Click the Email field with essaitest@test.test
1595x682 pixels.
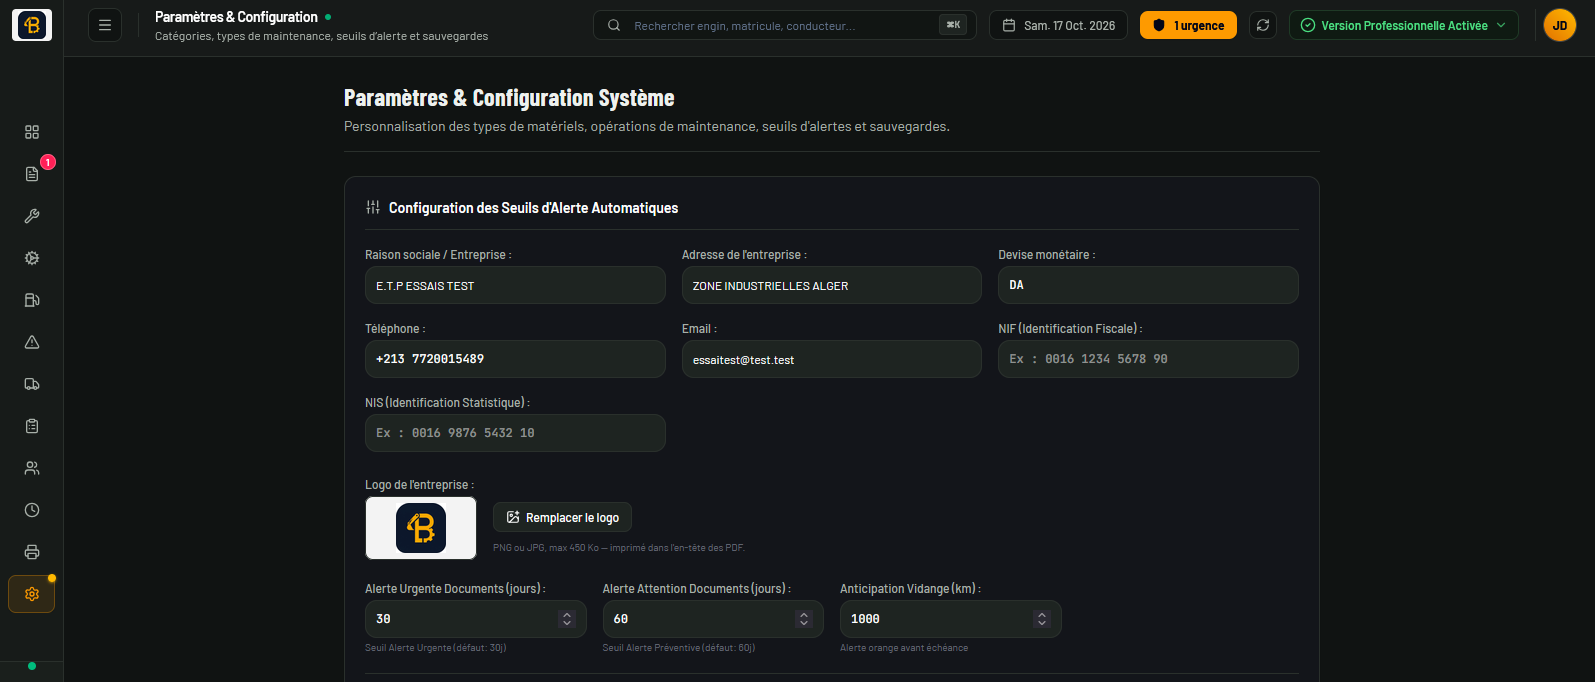(x=832, y=359)
